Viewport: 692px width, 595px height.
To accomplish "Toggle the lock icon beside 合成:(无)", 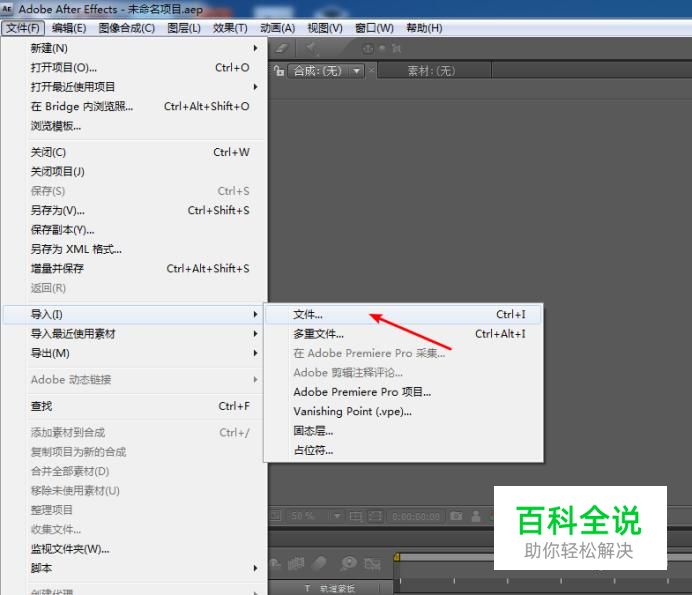I will pyautogui.click(x=278, y=71).
